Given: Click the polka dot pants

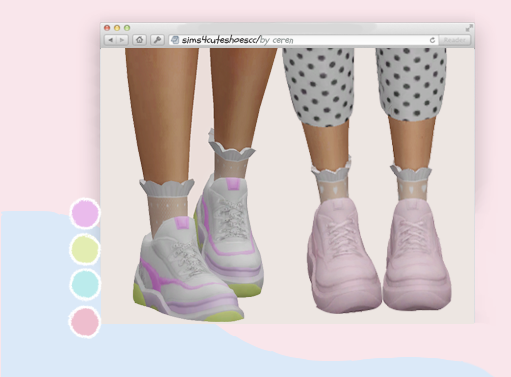Looking at the screenshot, I should point(364,85).
